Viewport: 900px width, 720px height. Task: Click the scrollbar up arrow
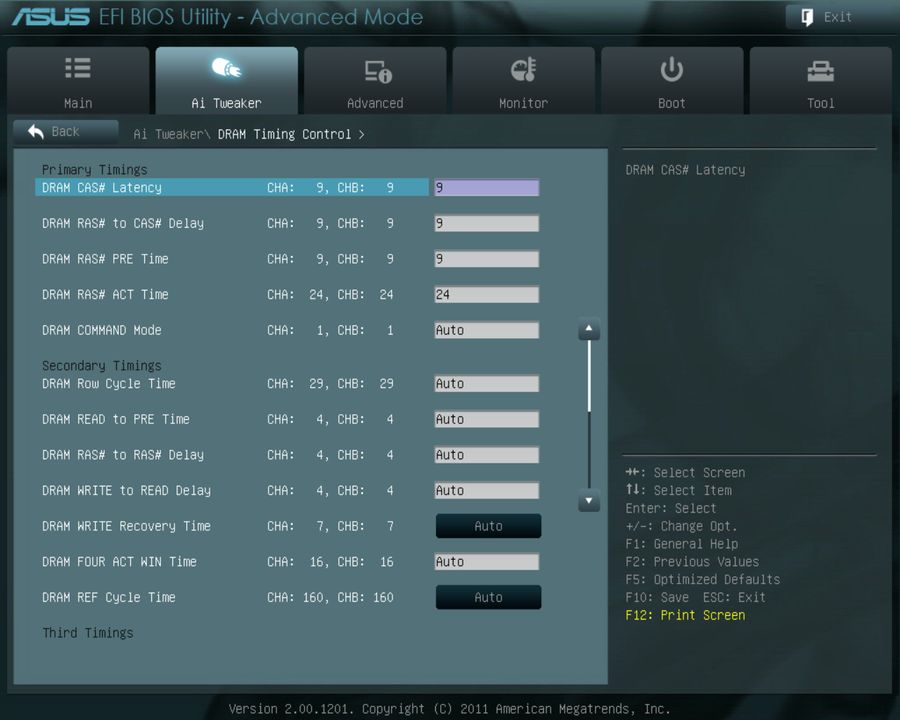(x=588, y=329)
